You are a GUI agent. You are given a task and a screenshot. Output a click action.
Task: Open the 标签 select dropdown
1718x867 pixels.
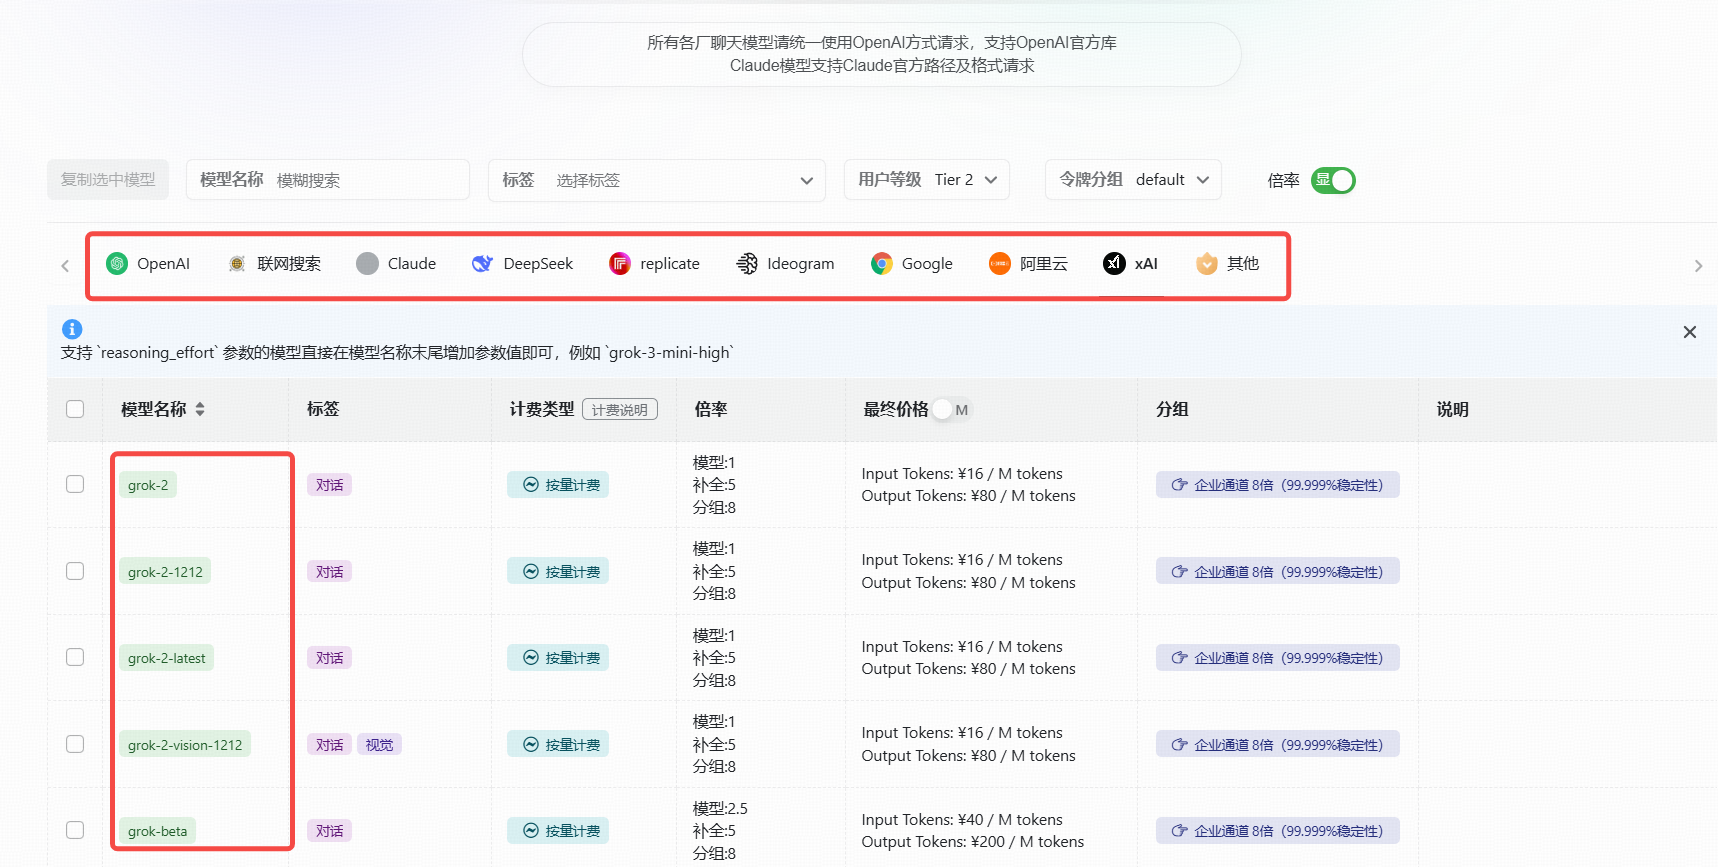click(x=657, y=180)
